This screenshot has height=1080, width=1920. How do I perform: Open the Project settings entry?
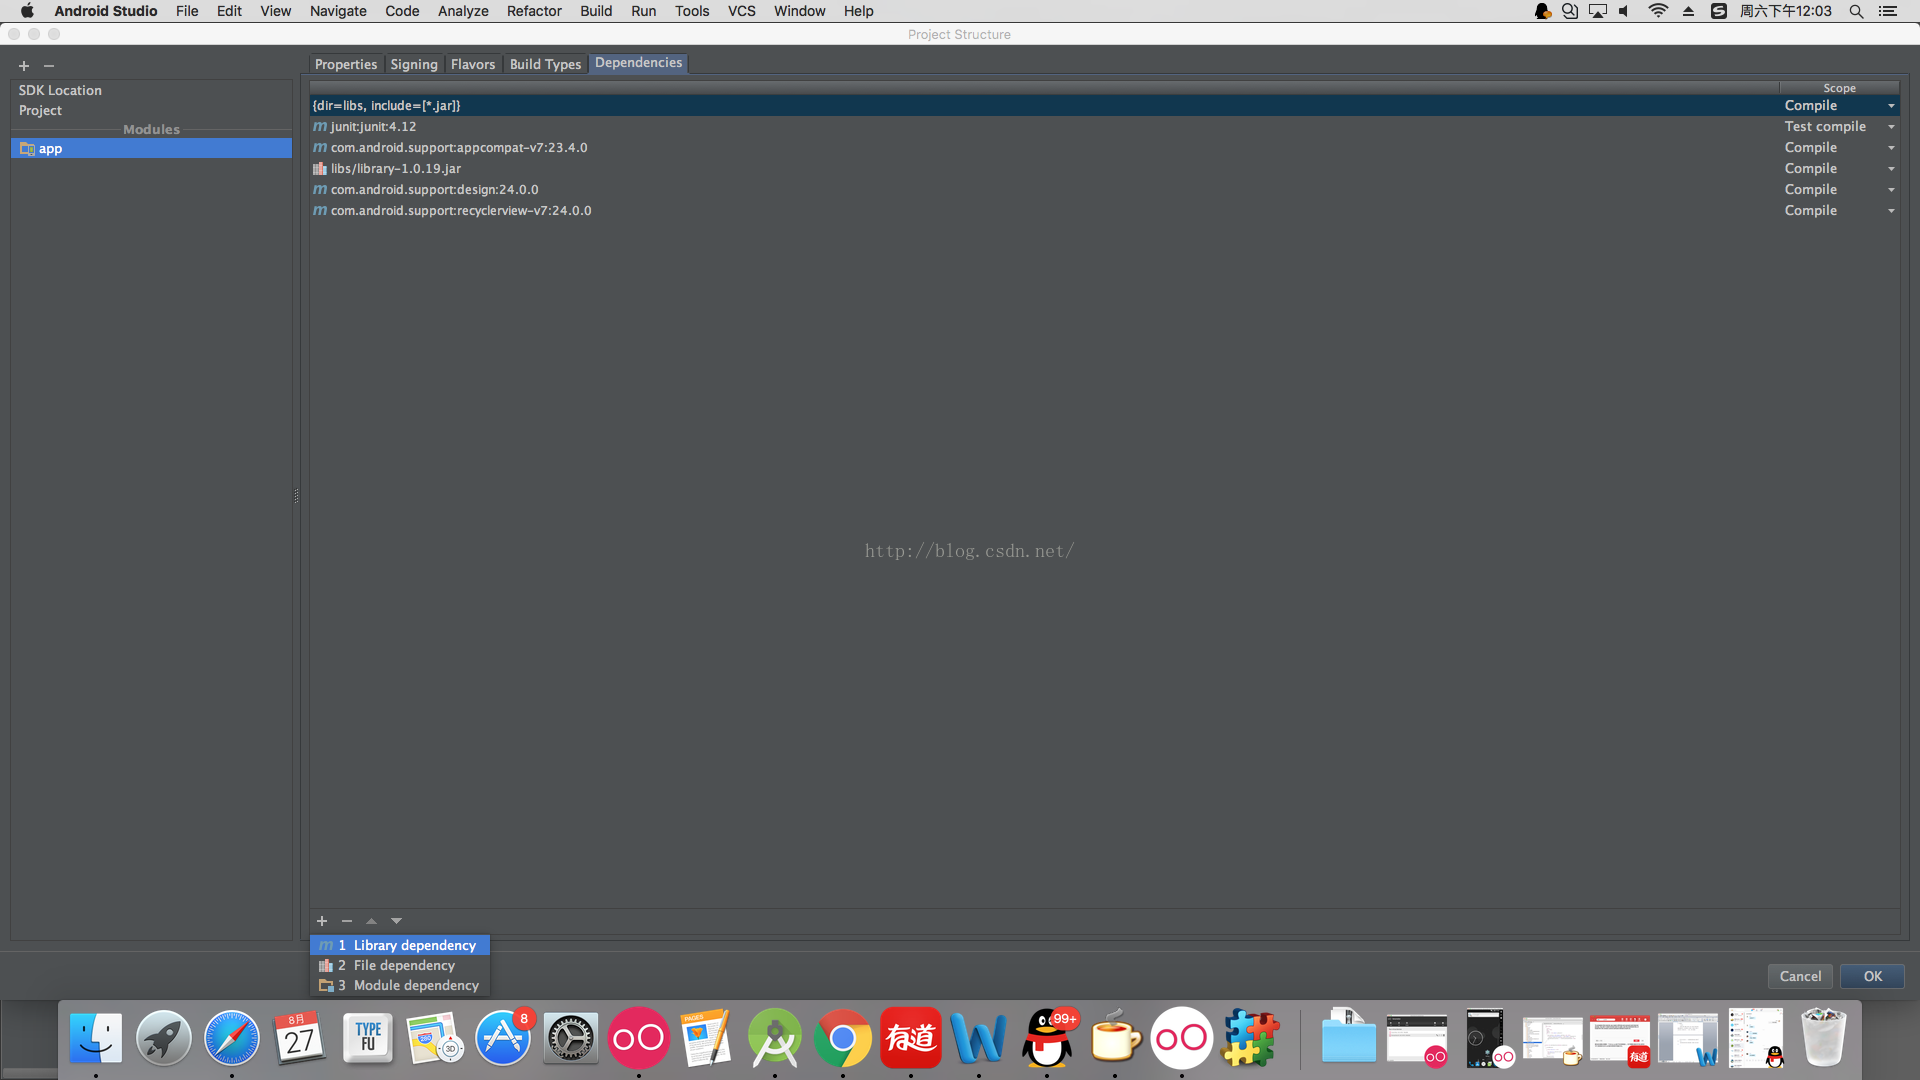(x=40, y=110)
